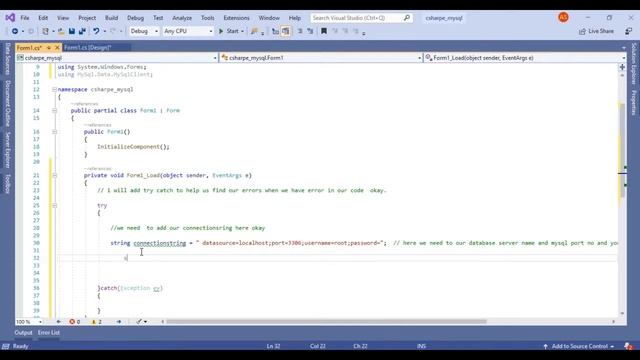Click the search magnifier icon
This screenshot has height=360, width=640.
click(x=407, y=18)
